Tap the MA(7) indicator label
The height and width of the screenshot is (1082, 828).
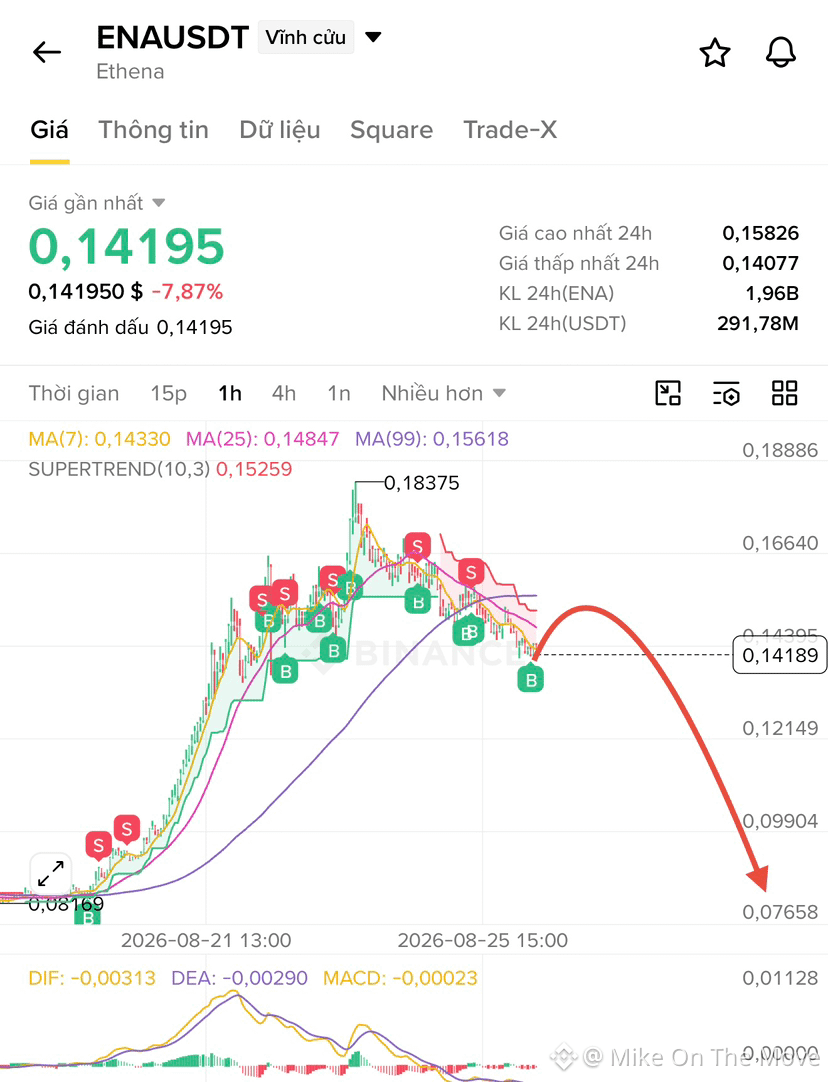tap(99, 439)
